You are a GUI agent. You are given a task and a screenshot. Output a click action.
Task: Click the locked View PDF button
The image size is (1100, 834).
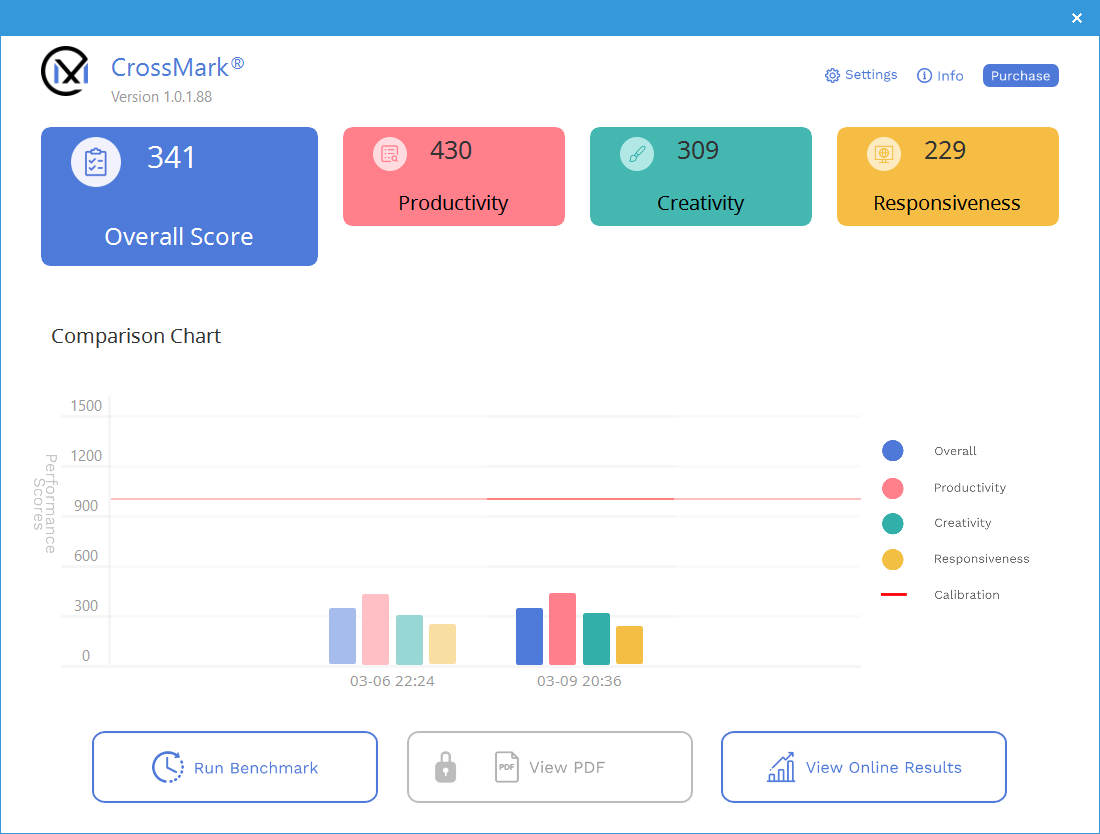(550, 767)
